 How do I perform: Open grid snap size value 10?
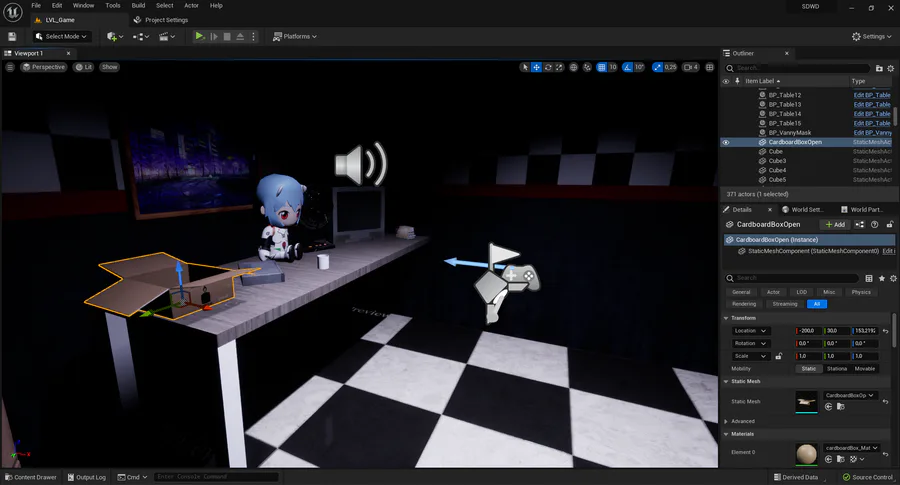pos(612,67)
